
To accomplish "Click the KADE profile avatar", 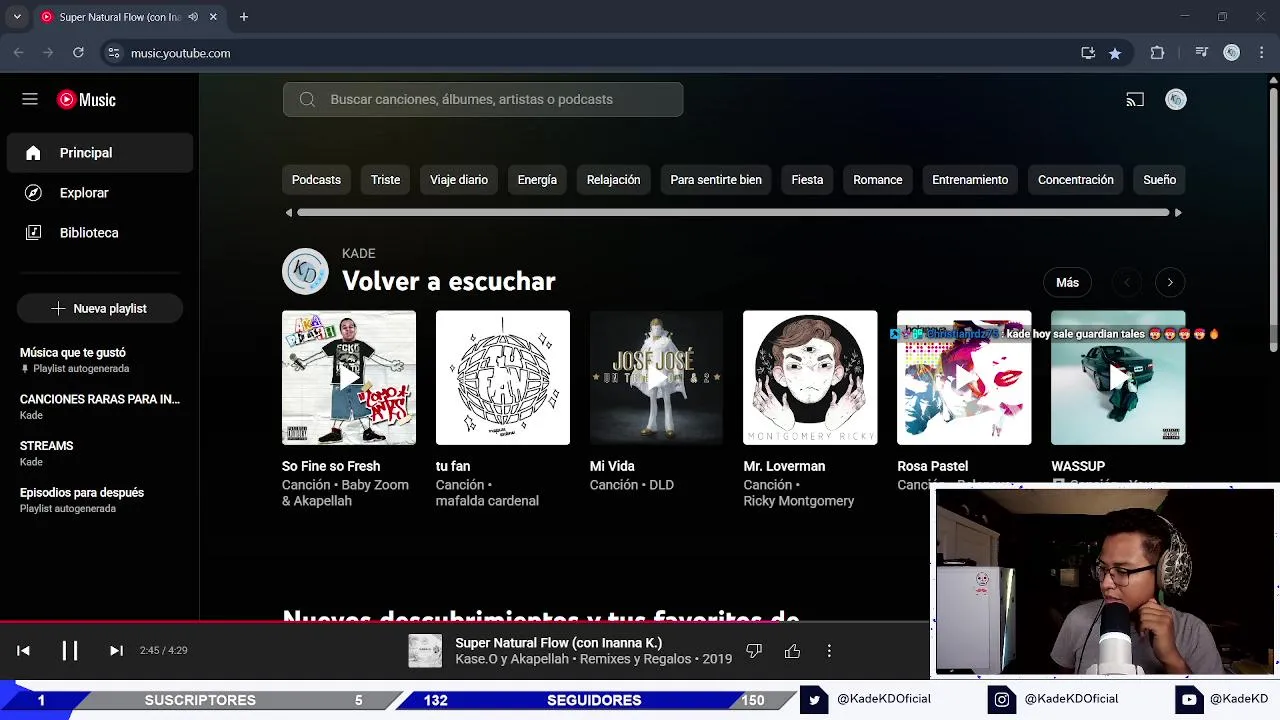I will click(x=305, y=271).
